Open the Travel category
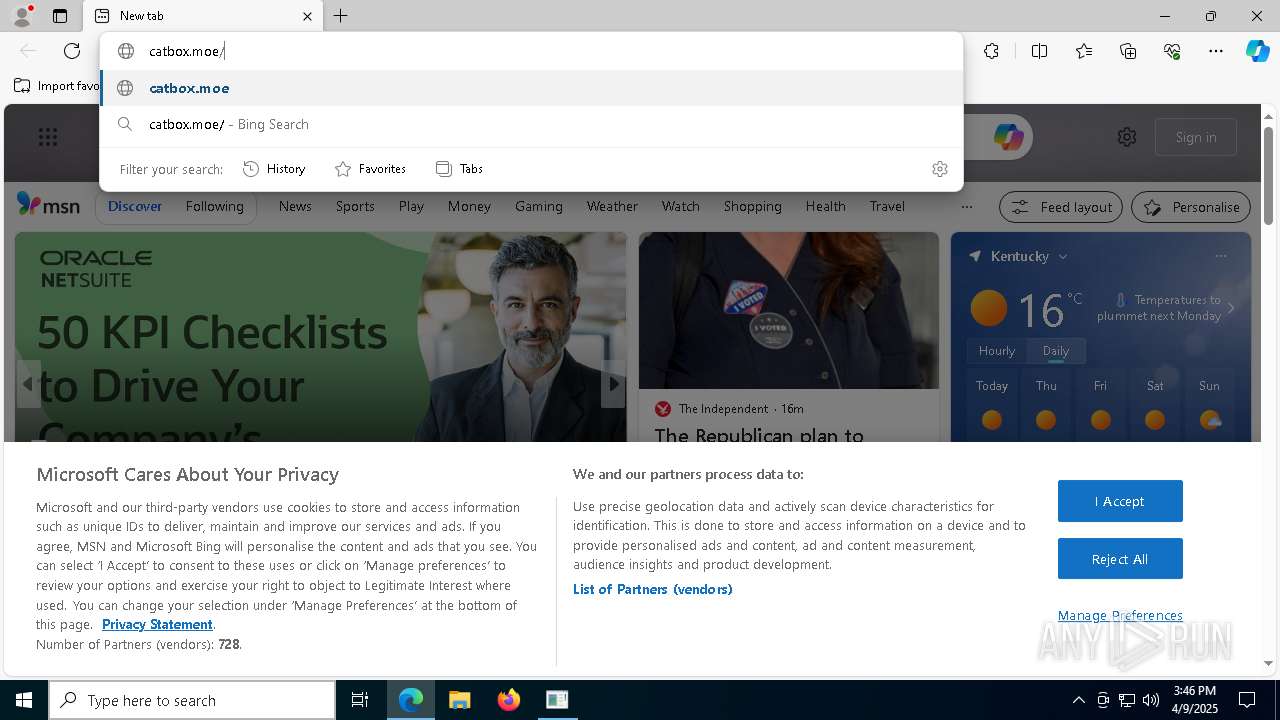 point(887,206)
